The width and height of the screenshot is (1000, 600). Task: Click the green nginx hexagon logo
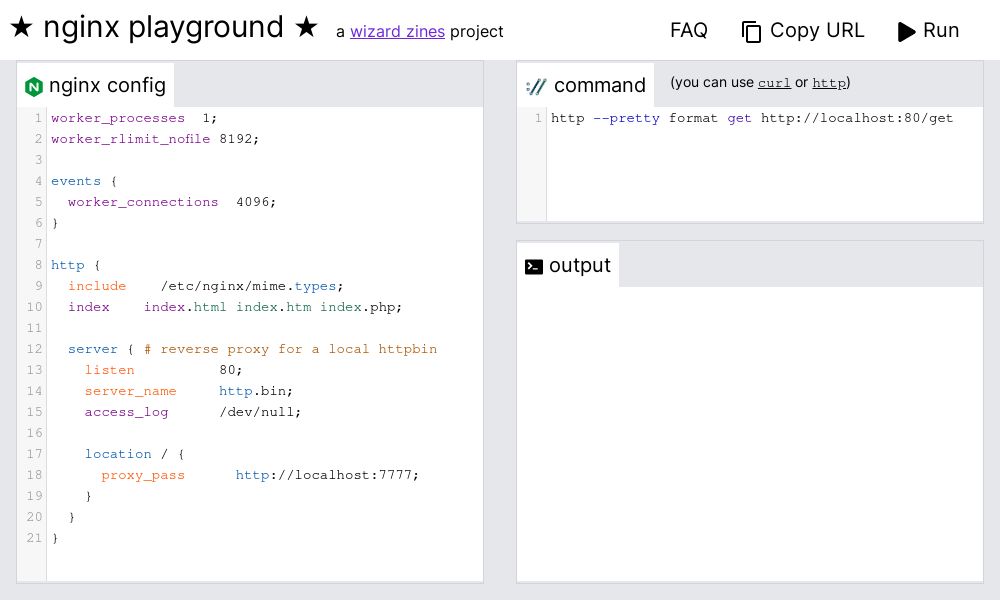(34, 86)
